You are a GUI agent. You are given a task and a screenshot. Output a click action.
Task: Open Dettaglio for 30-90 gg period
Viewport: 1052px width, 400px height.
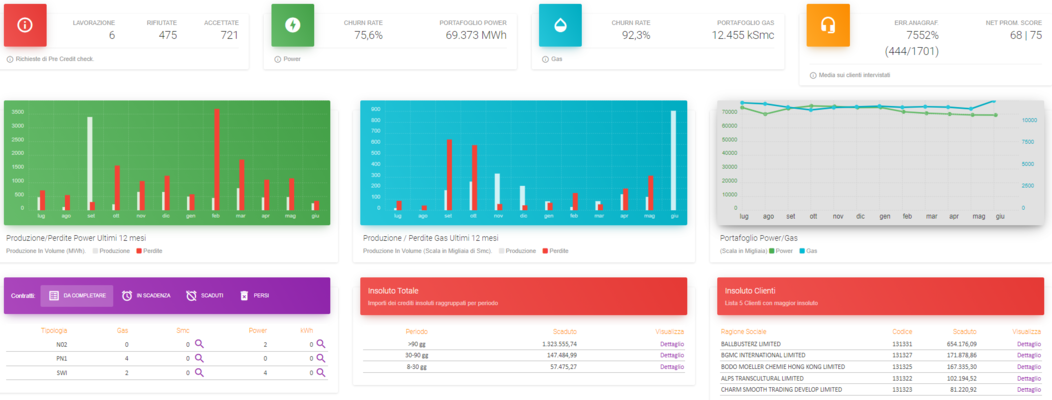(672, 355)
